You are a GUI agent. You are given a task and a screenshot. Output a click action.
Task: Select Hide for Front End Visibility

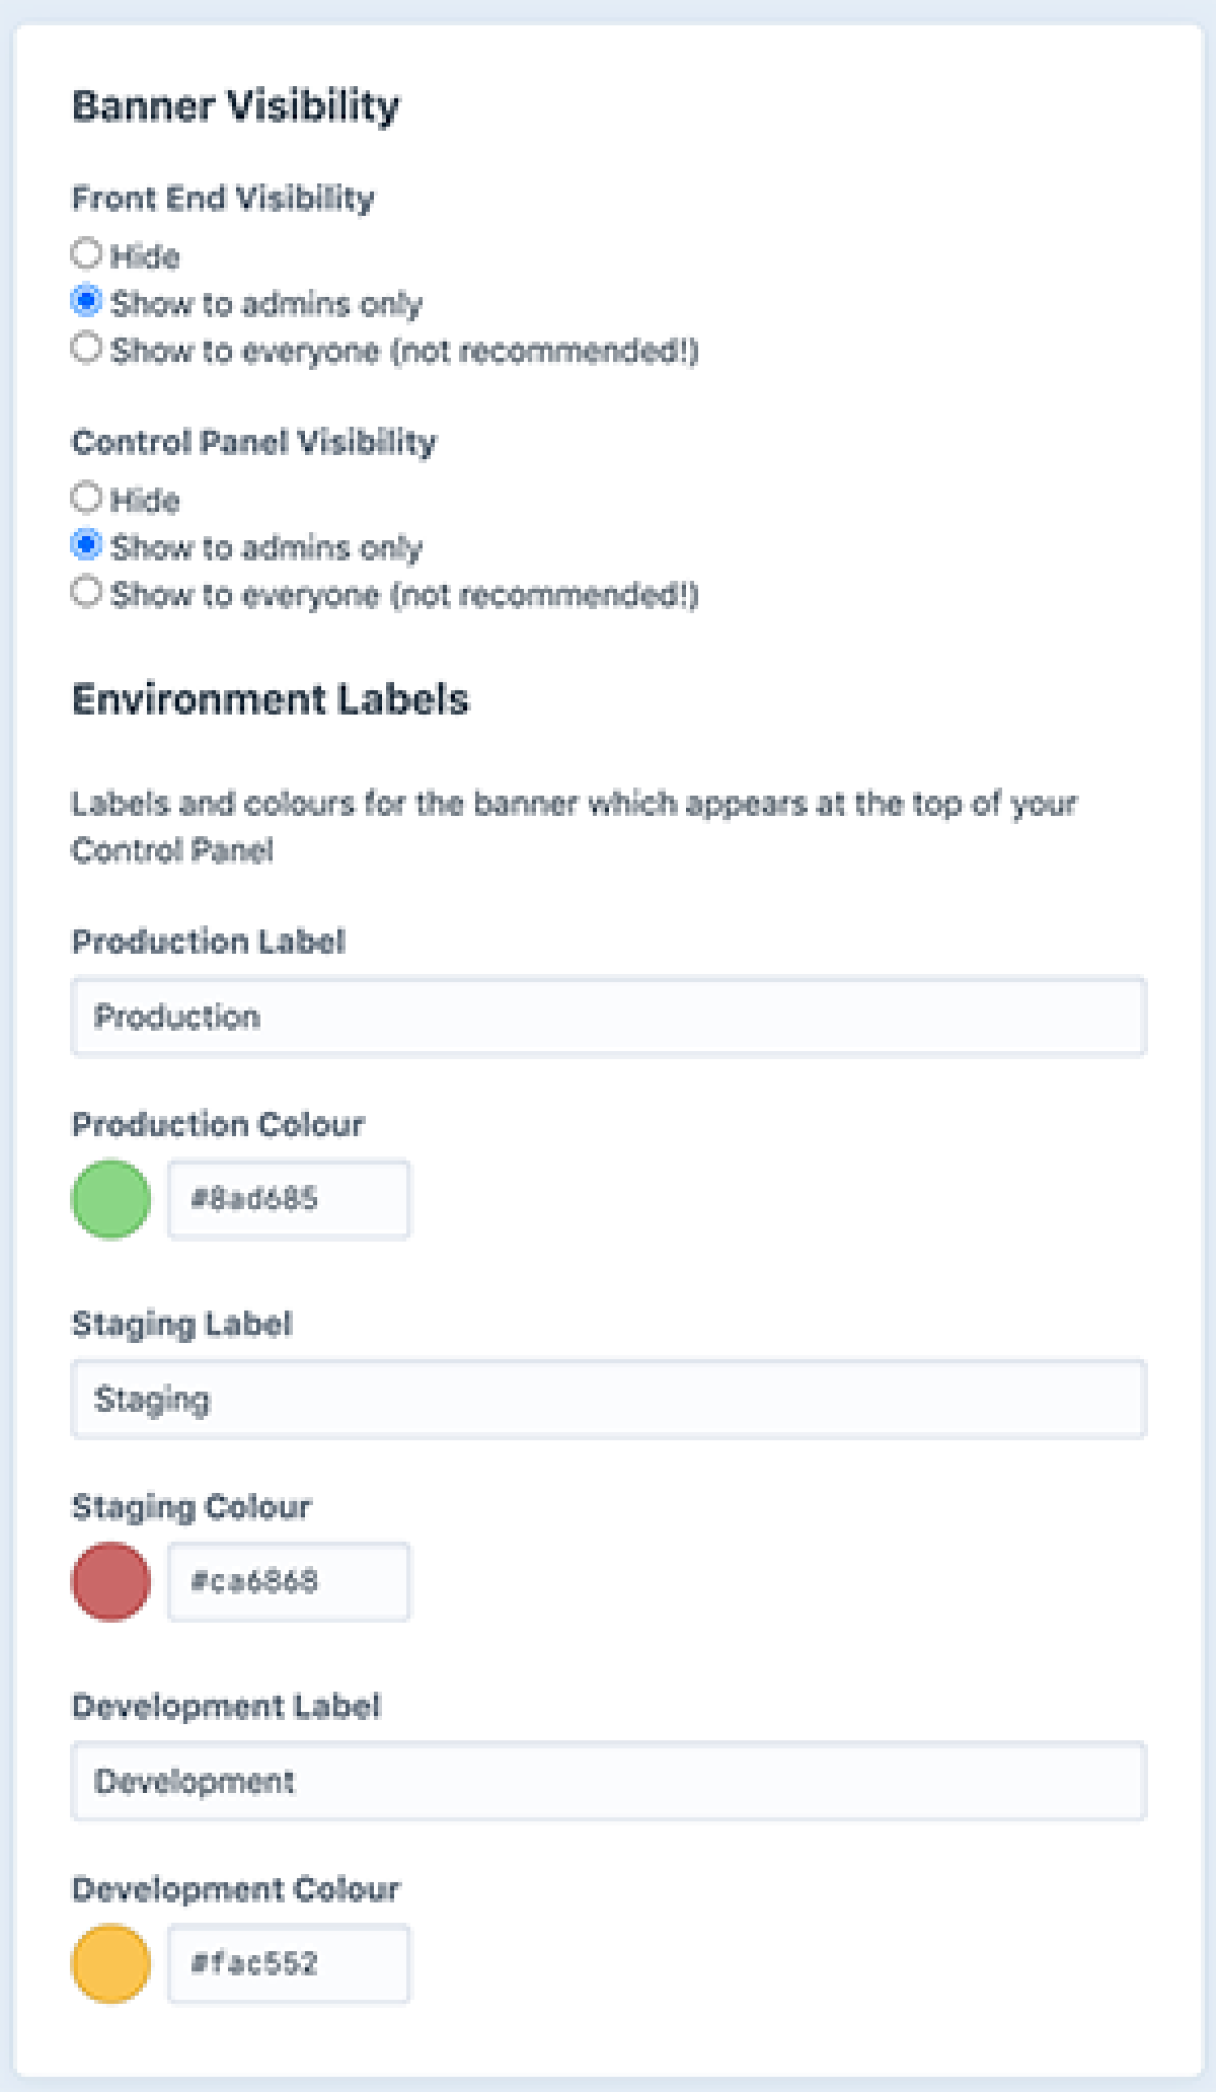coord(86,255)
